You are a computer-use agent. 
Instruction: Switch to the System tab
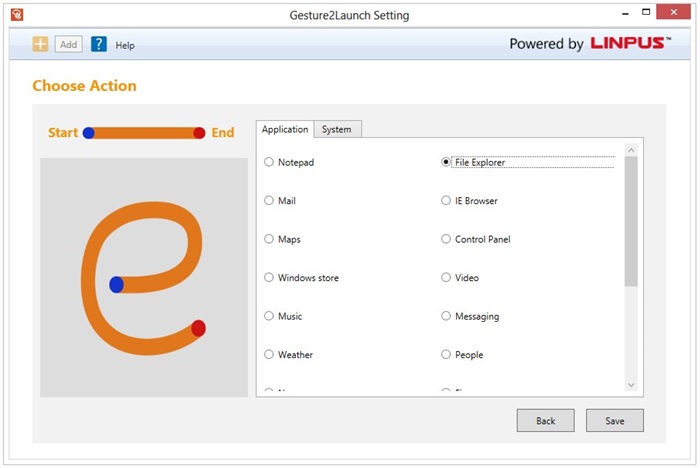click(337, 130)
